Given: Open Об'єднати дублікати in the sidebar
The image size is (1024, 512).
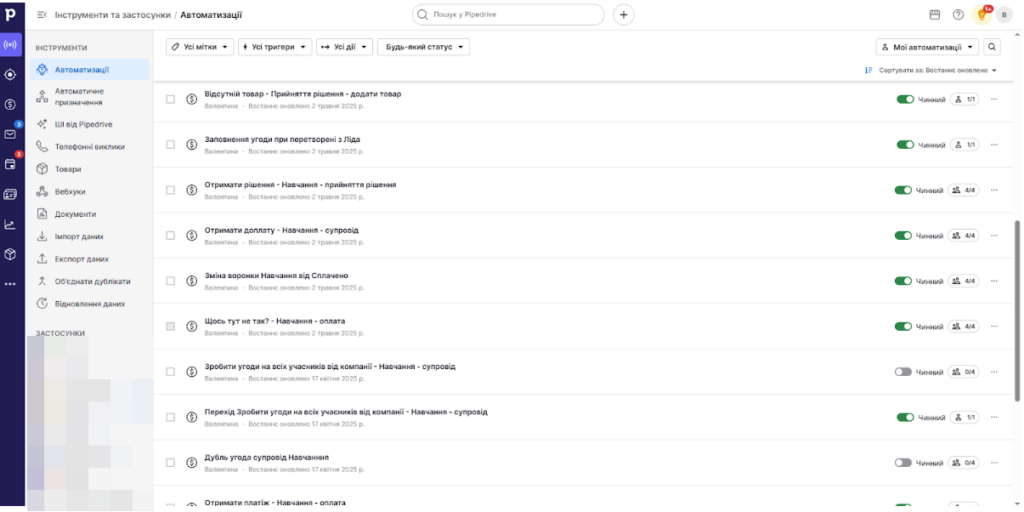Looking at the screenshot, I should tap(89, 281).
